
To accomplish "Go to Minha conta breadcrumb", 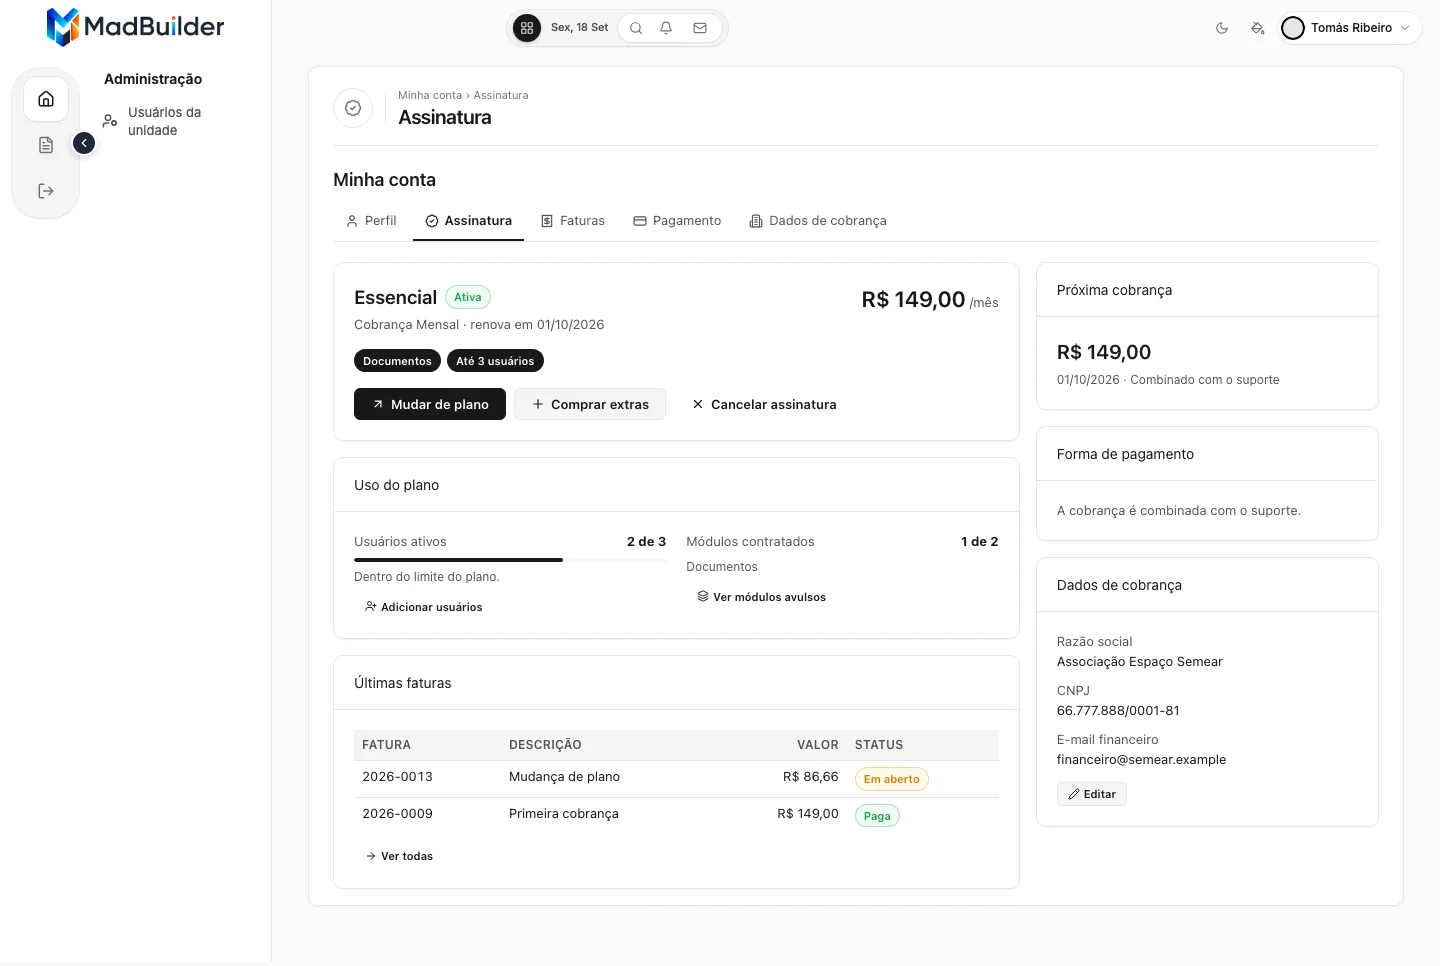I will (430, 95).
